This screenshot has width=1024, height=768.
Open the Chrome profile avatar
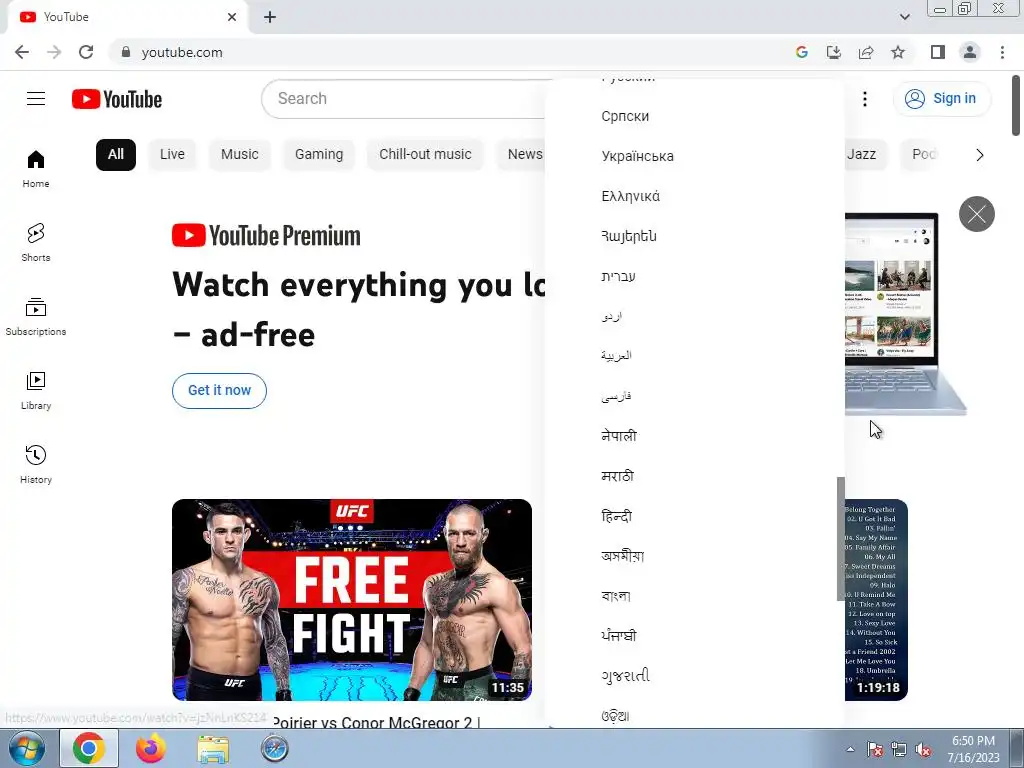pyautogui.click(x=970, y=52)
